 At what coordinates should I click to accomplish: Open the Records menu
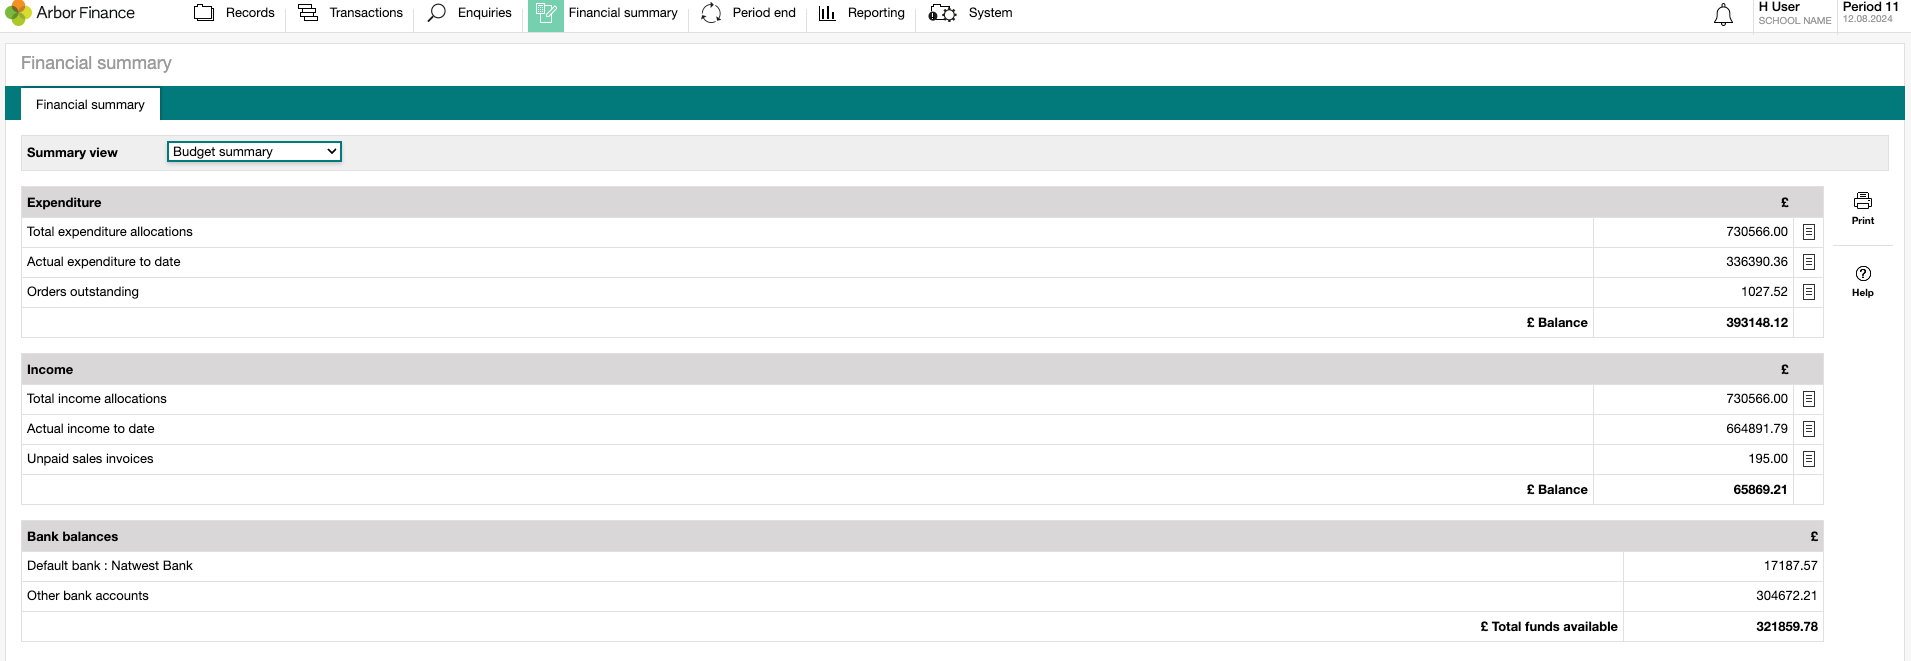(x=250, y=13)
